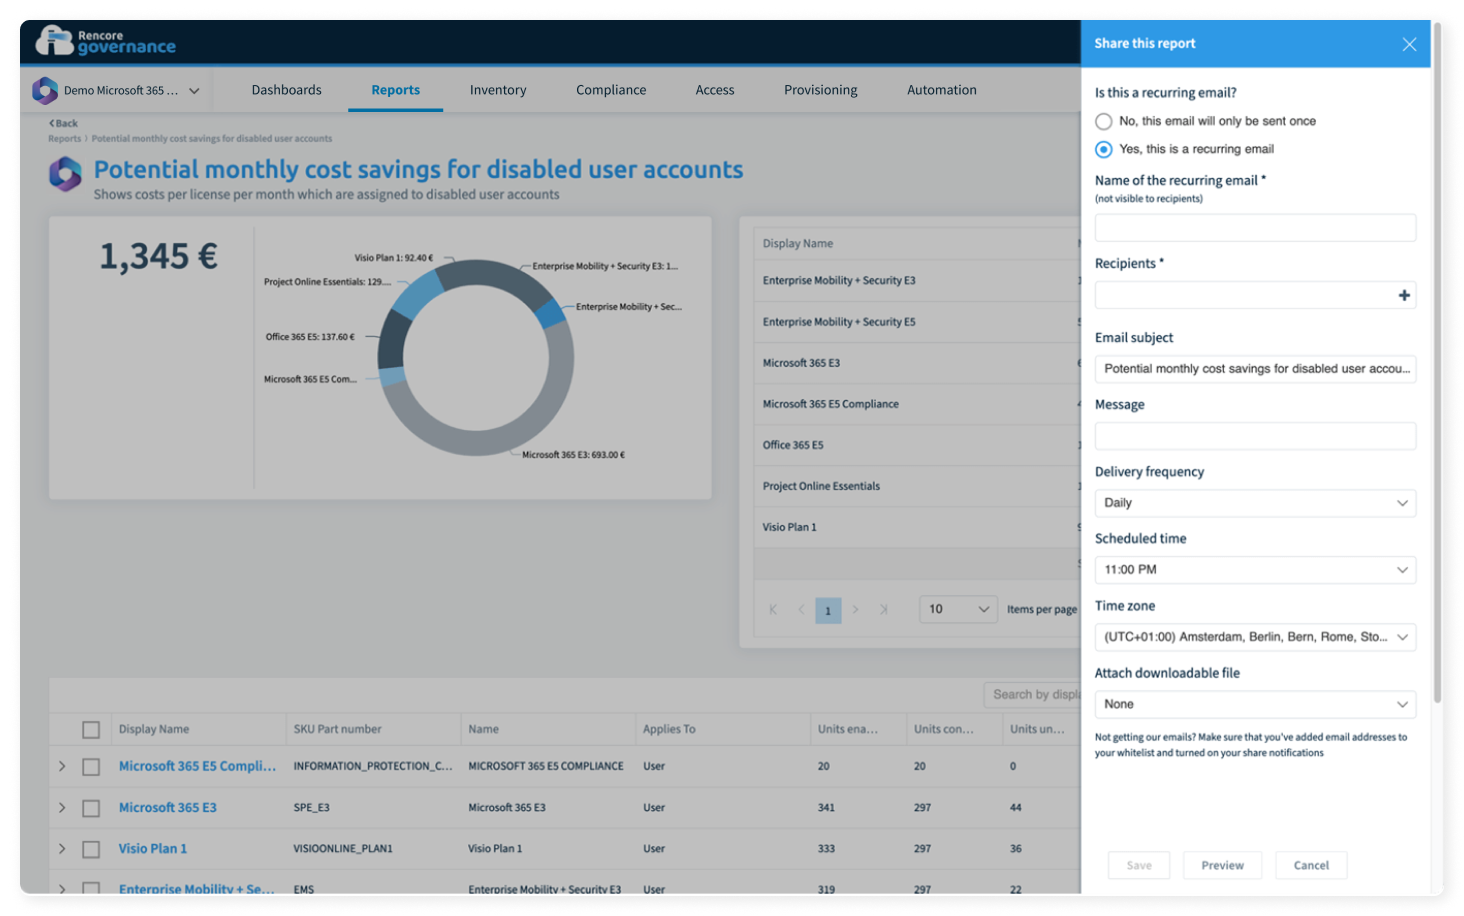Screen dimensions: 1464x916
Task: Open the Scheduled time dropdown
Action: coord(1255,570)
